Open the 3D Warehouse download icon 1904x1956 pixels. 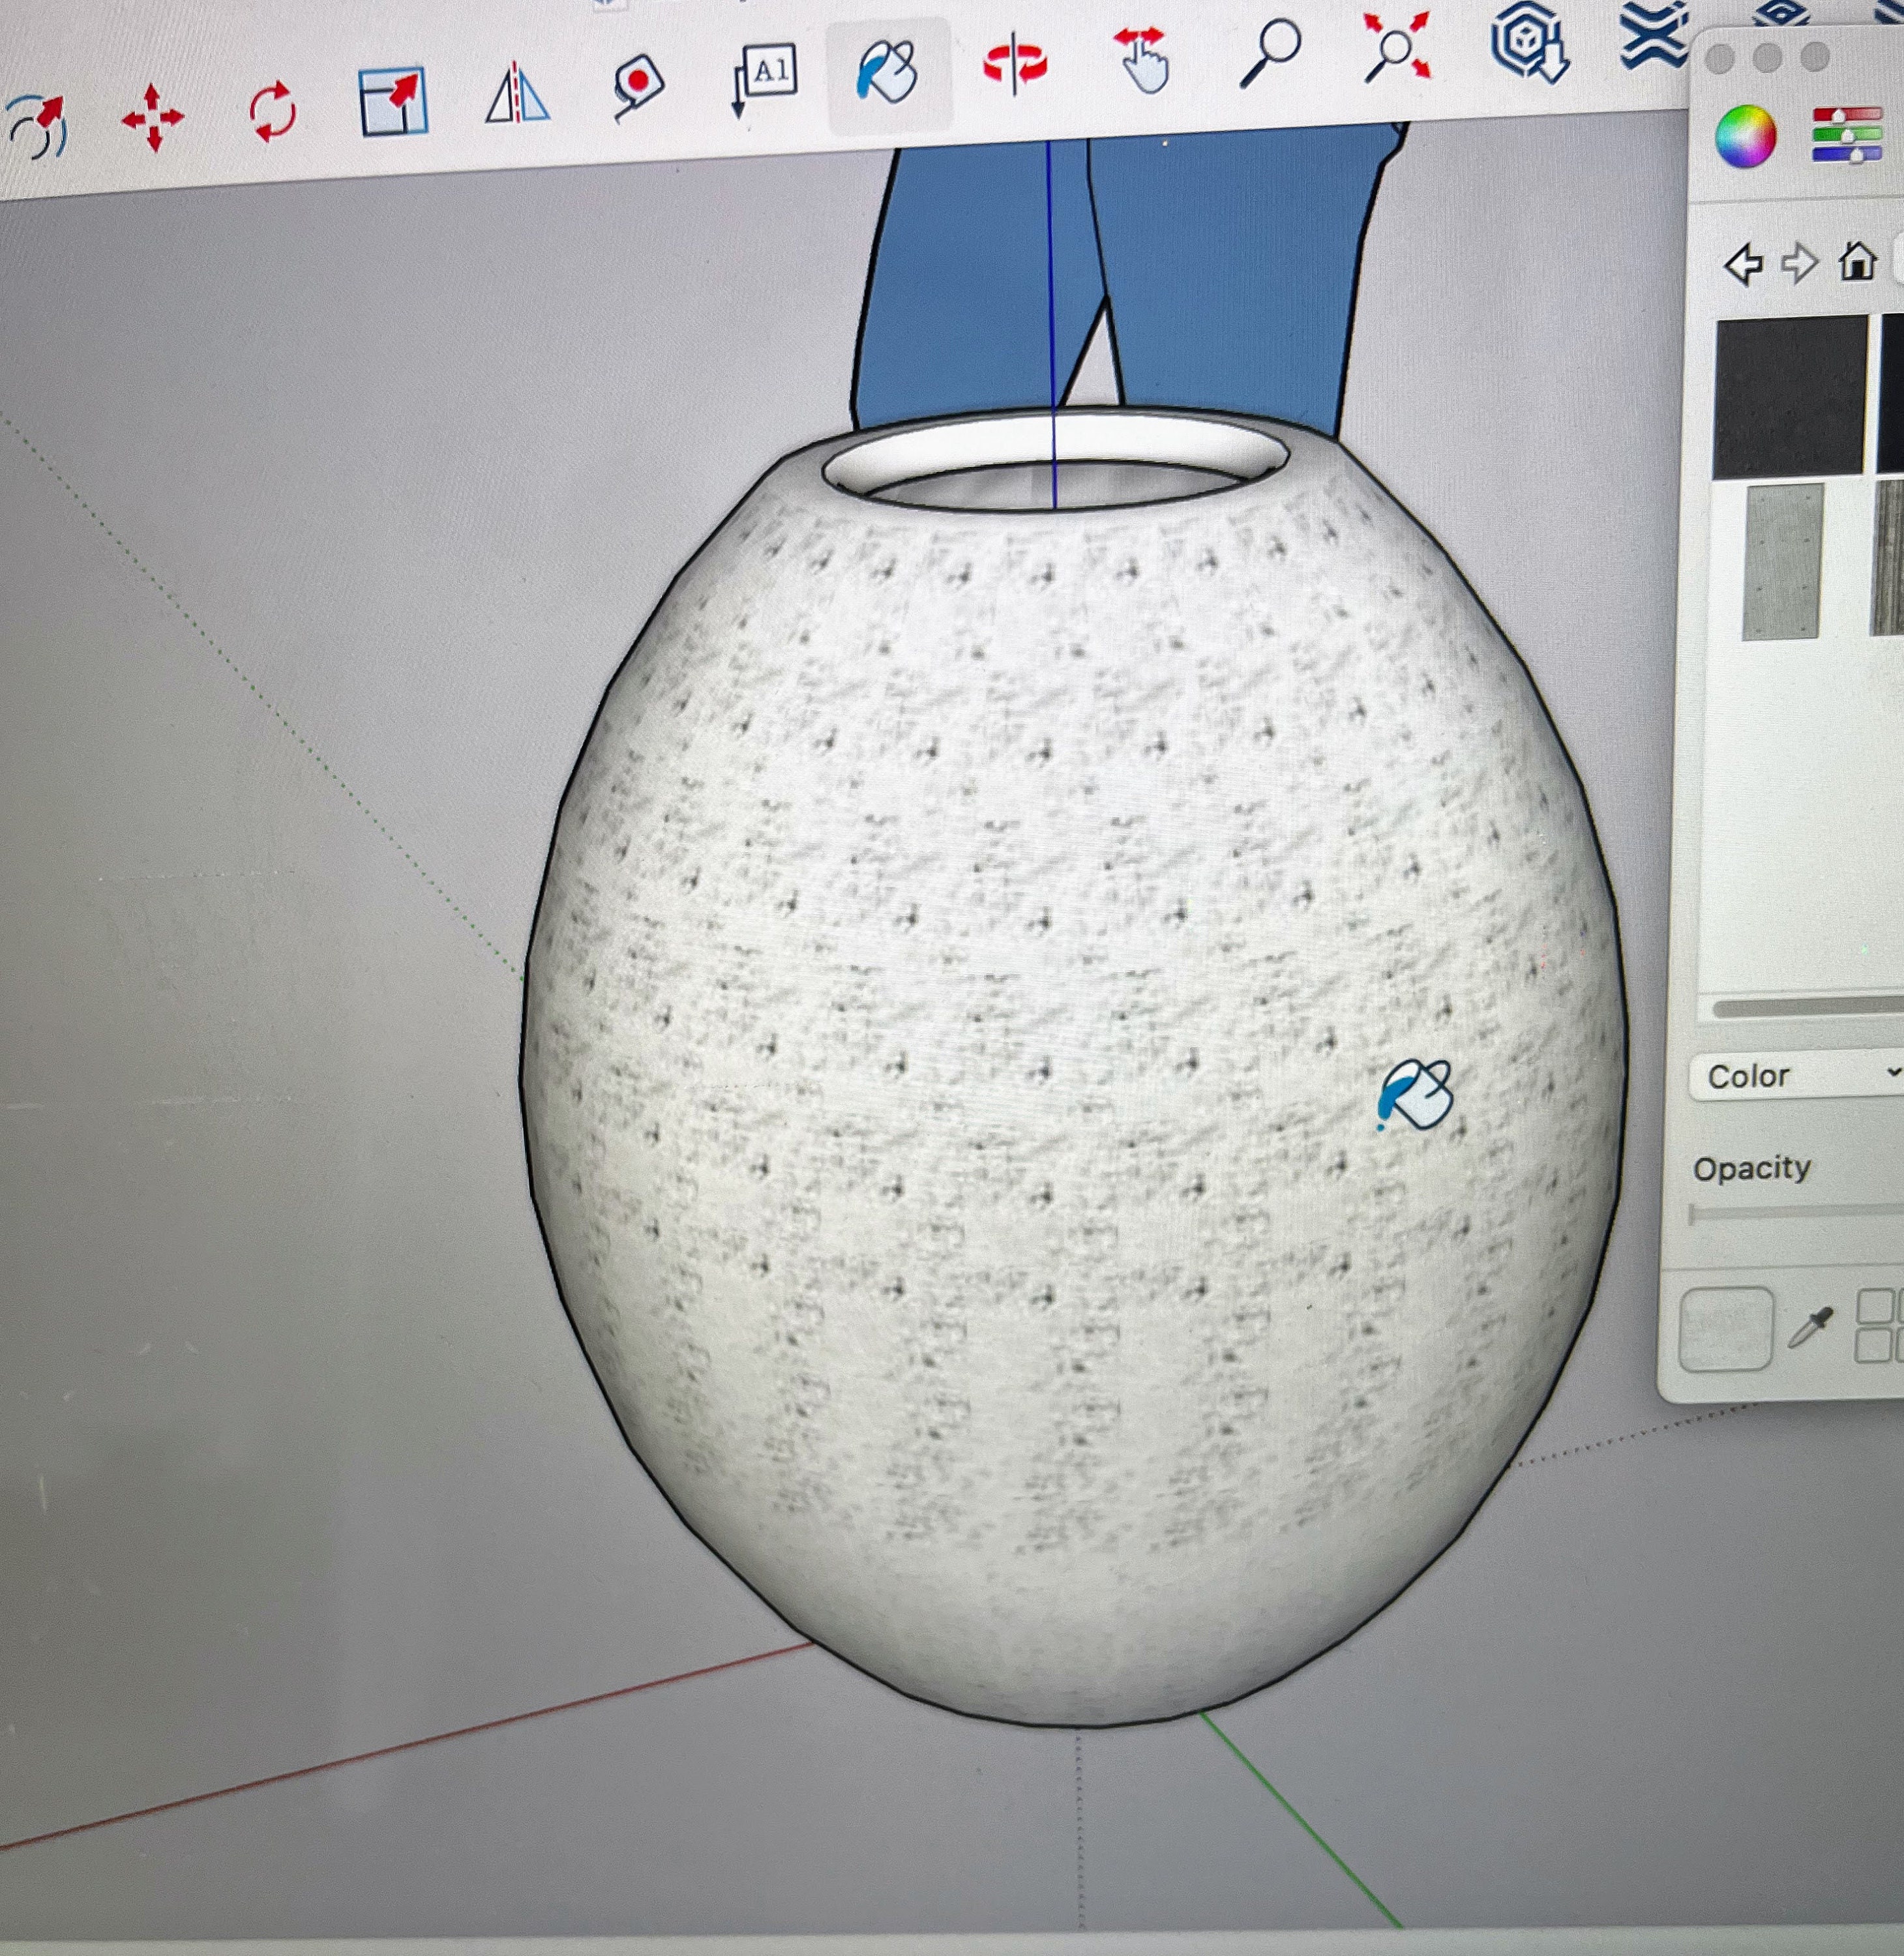(x=1530, y=42)
